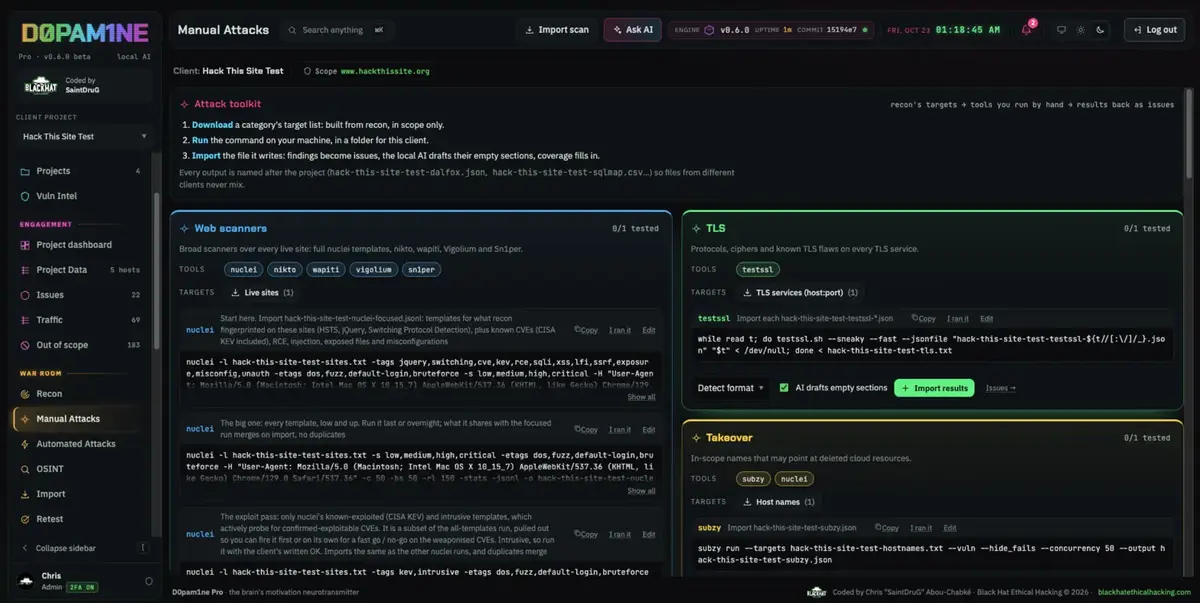The height and width of the screenshot is (603, 1200).
Task: Select the subzy tool chip in Takeover
Action: click(752, 479)
